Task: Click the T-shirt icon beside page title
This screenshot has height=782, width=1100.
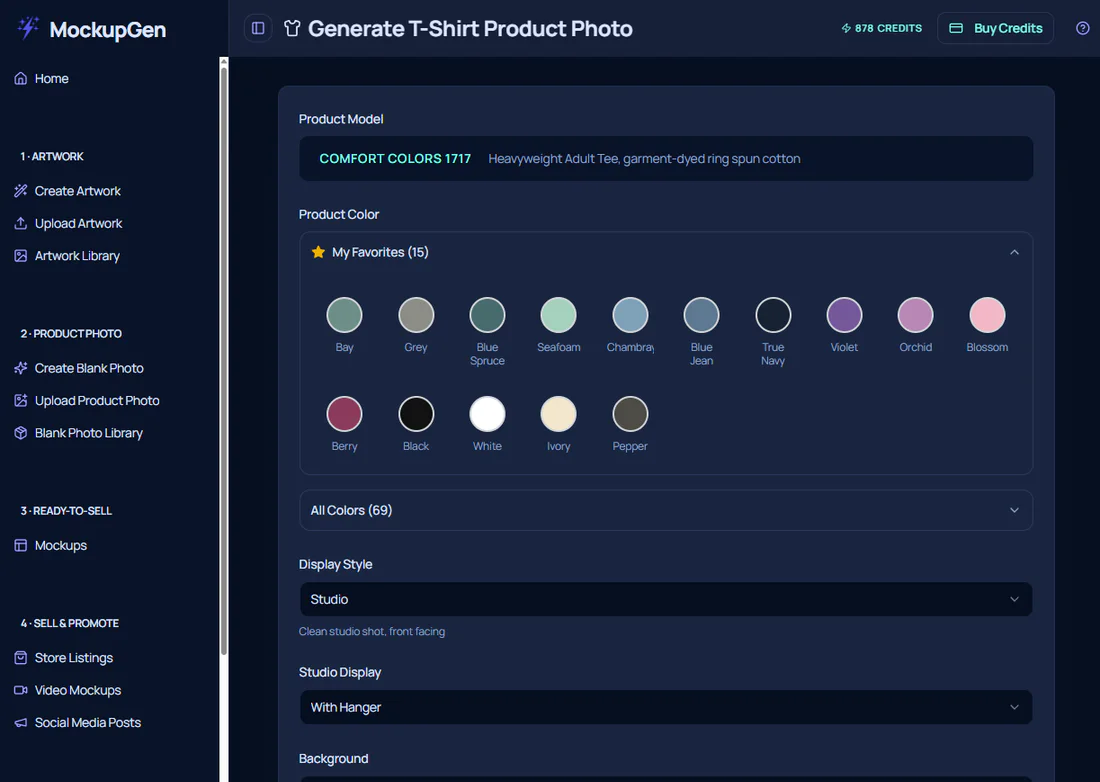Action: [292, 28]
